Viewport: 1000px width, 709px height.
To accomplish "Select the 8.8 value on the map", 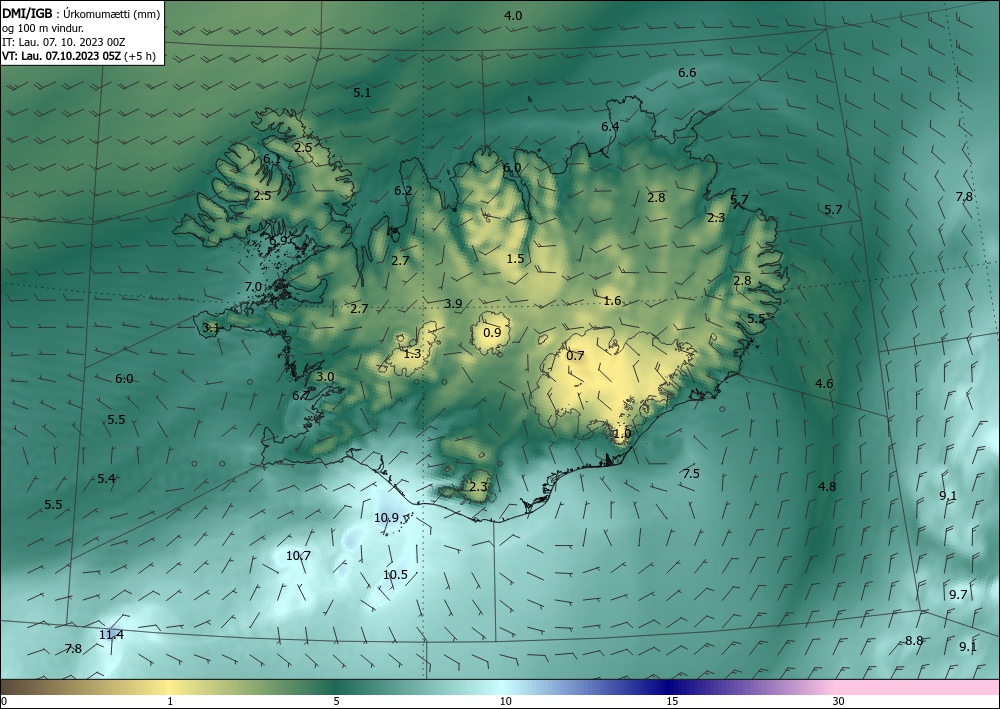I will pyautogui.click(x=914, y=641).
